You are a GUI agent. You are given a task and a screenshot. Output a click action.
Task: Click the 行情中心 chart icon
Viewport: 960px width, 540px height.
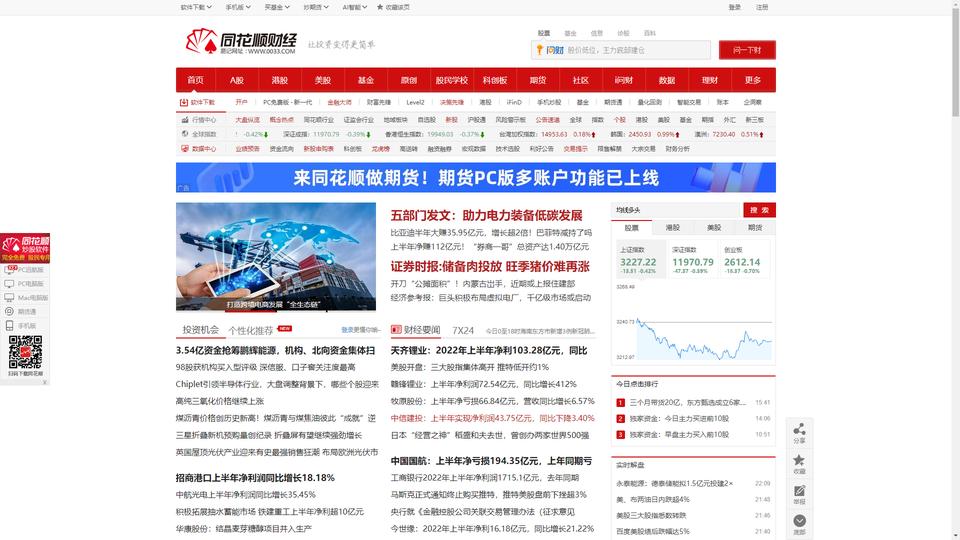coord(185,120)
